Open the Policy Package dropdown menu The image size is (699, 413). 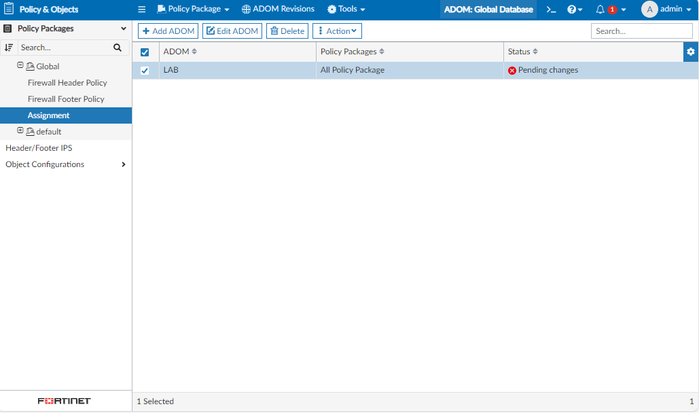[193, 9]
